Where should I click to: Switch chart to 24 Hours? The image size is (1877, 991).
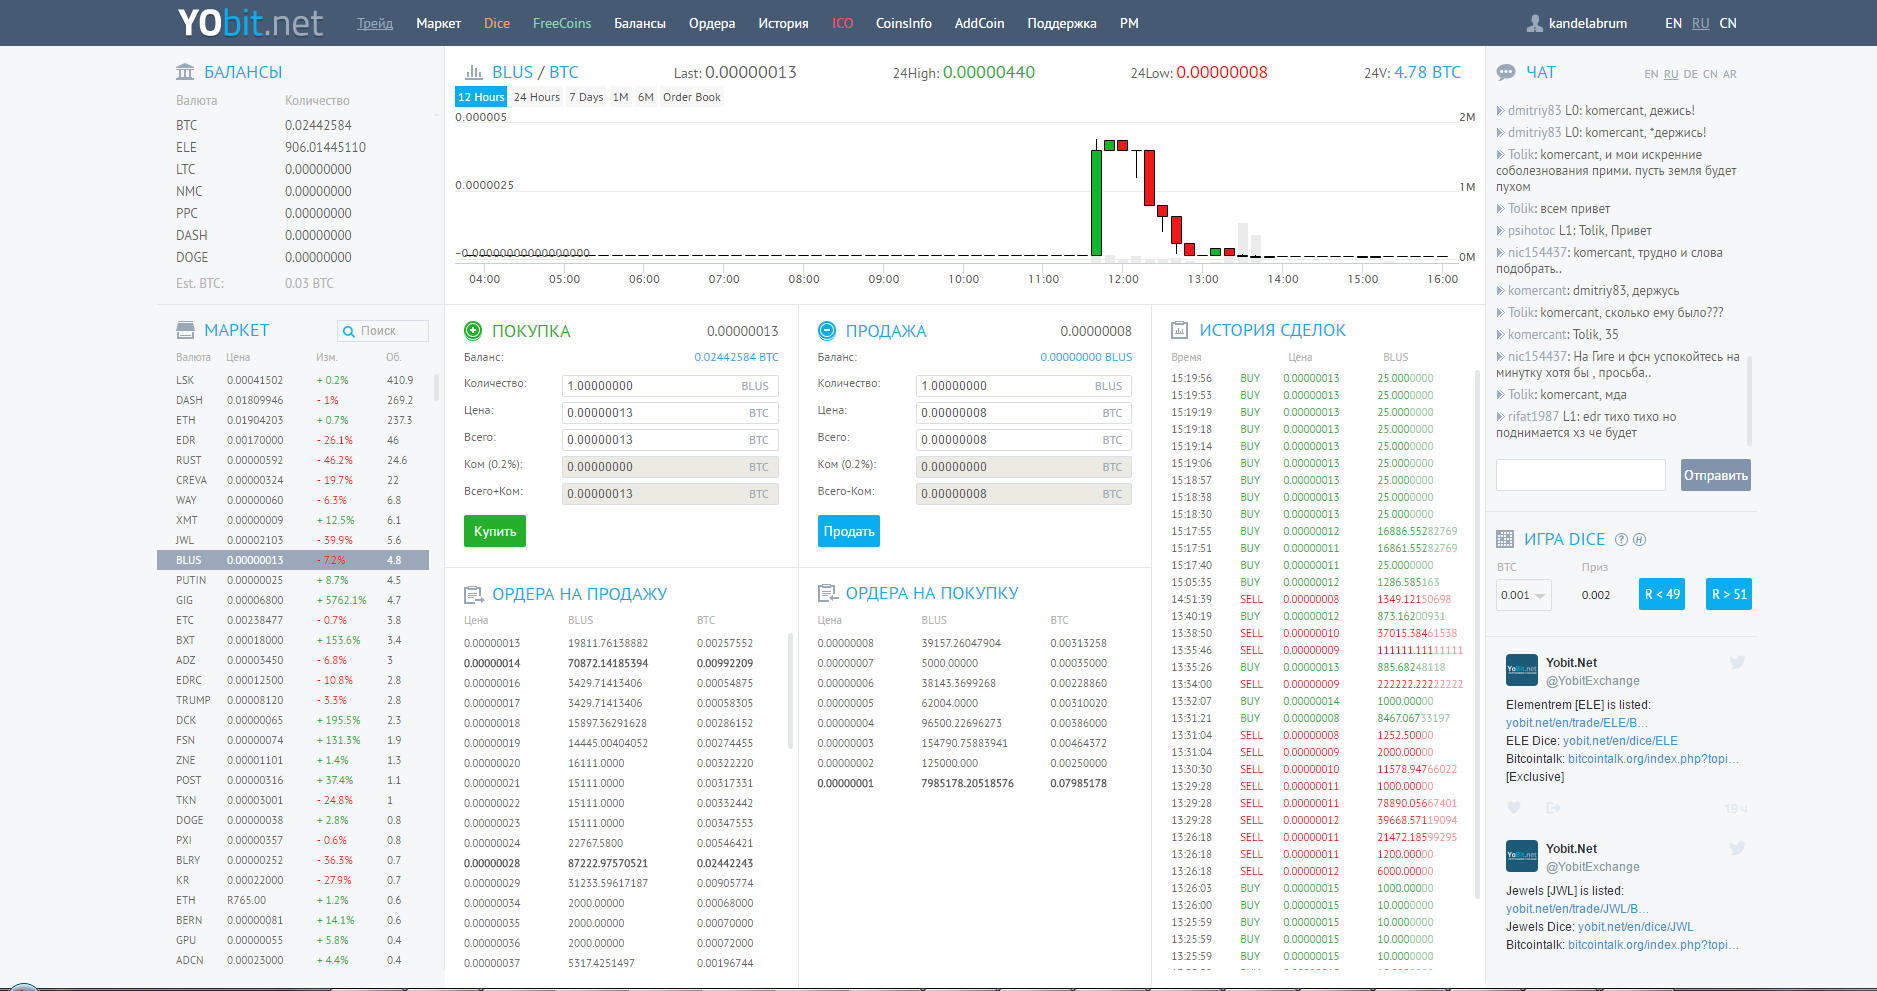(537, 97)
